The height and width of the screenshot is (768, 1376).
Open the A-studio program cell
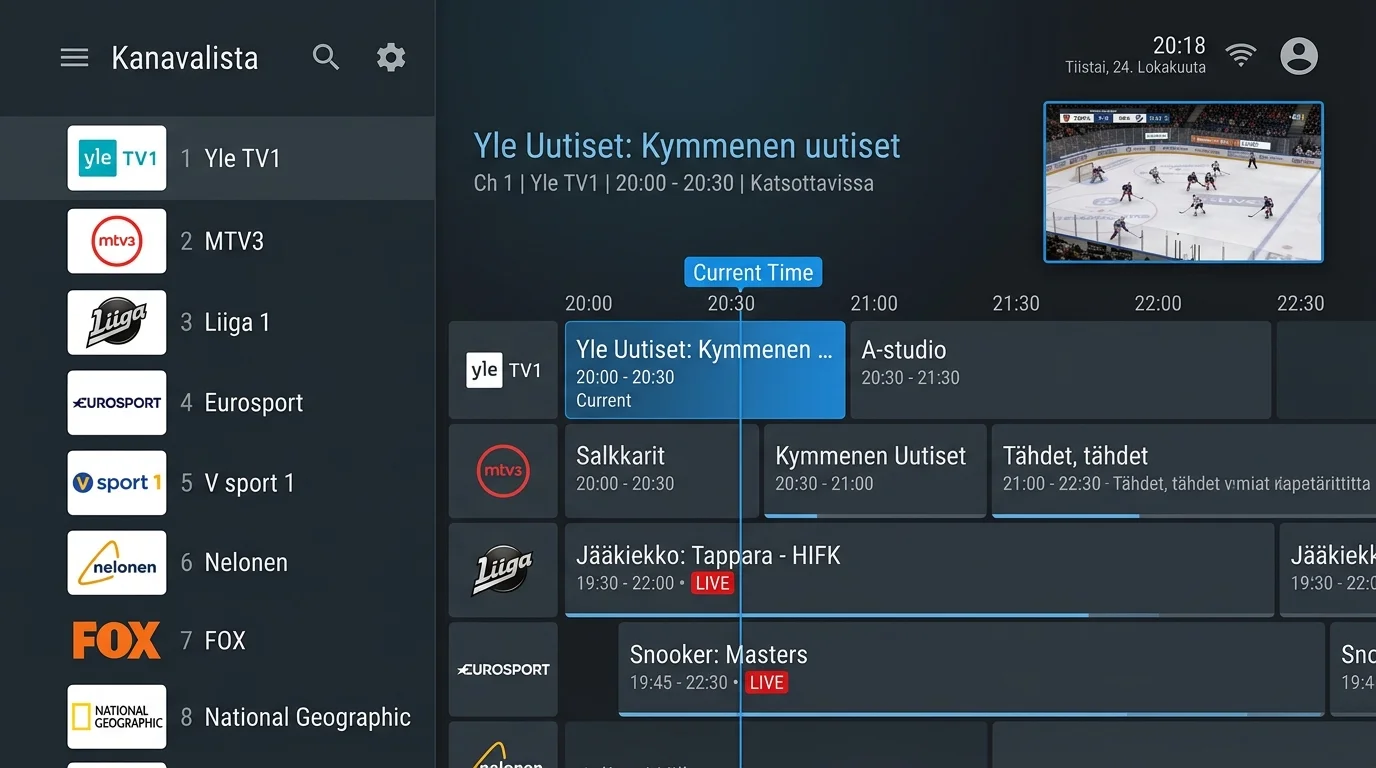pyautogui.click(x=1061, y=370)
